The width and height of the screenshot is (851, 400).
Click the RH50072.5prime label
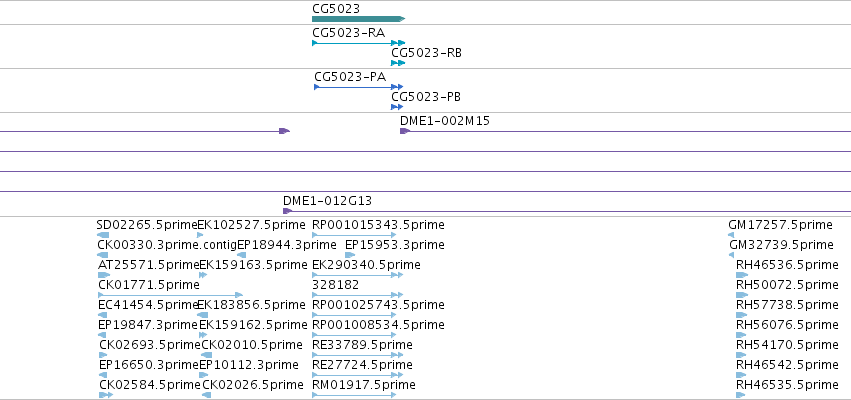pos(787,285)
